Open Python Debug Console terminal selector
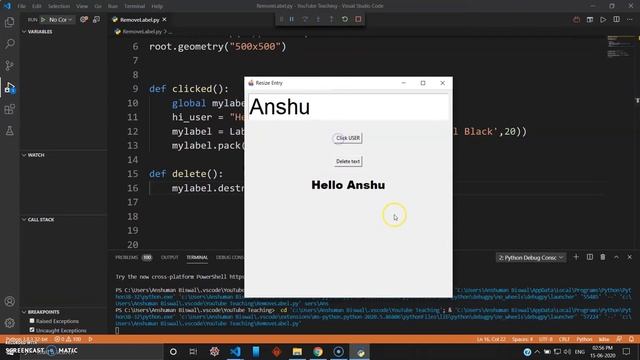This screenshot has width=640, height=360. click(531, 258)
